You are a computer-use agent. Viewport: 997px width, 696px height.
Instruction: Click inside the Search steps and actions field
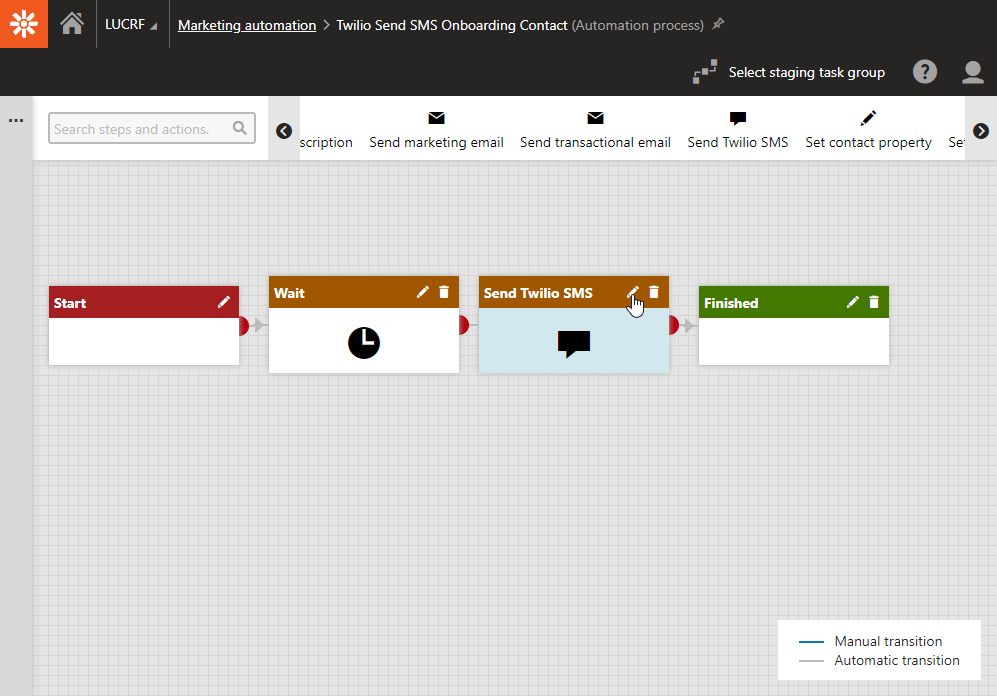(140, 128)
